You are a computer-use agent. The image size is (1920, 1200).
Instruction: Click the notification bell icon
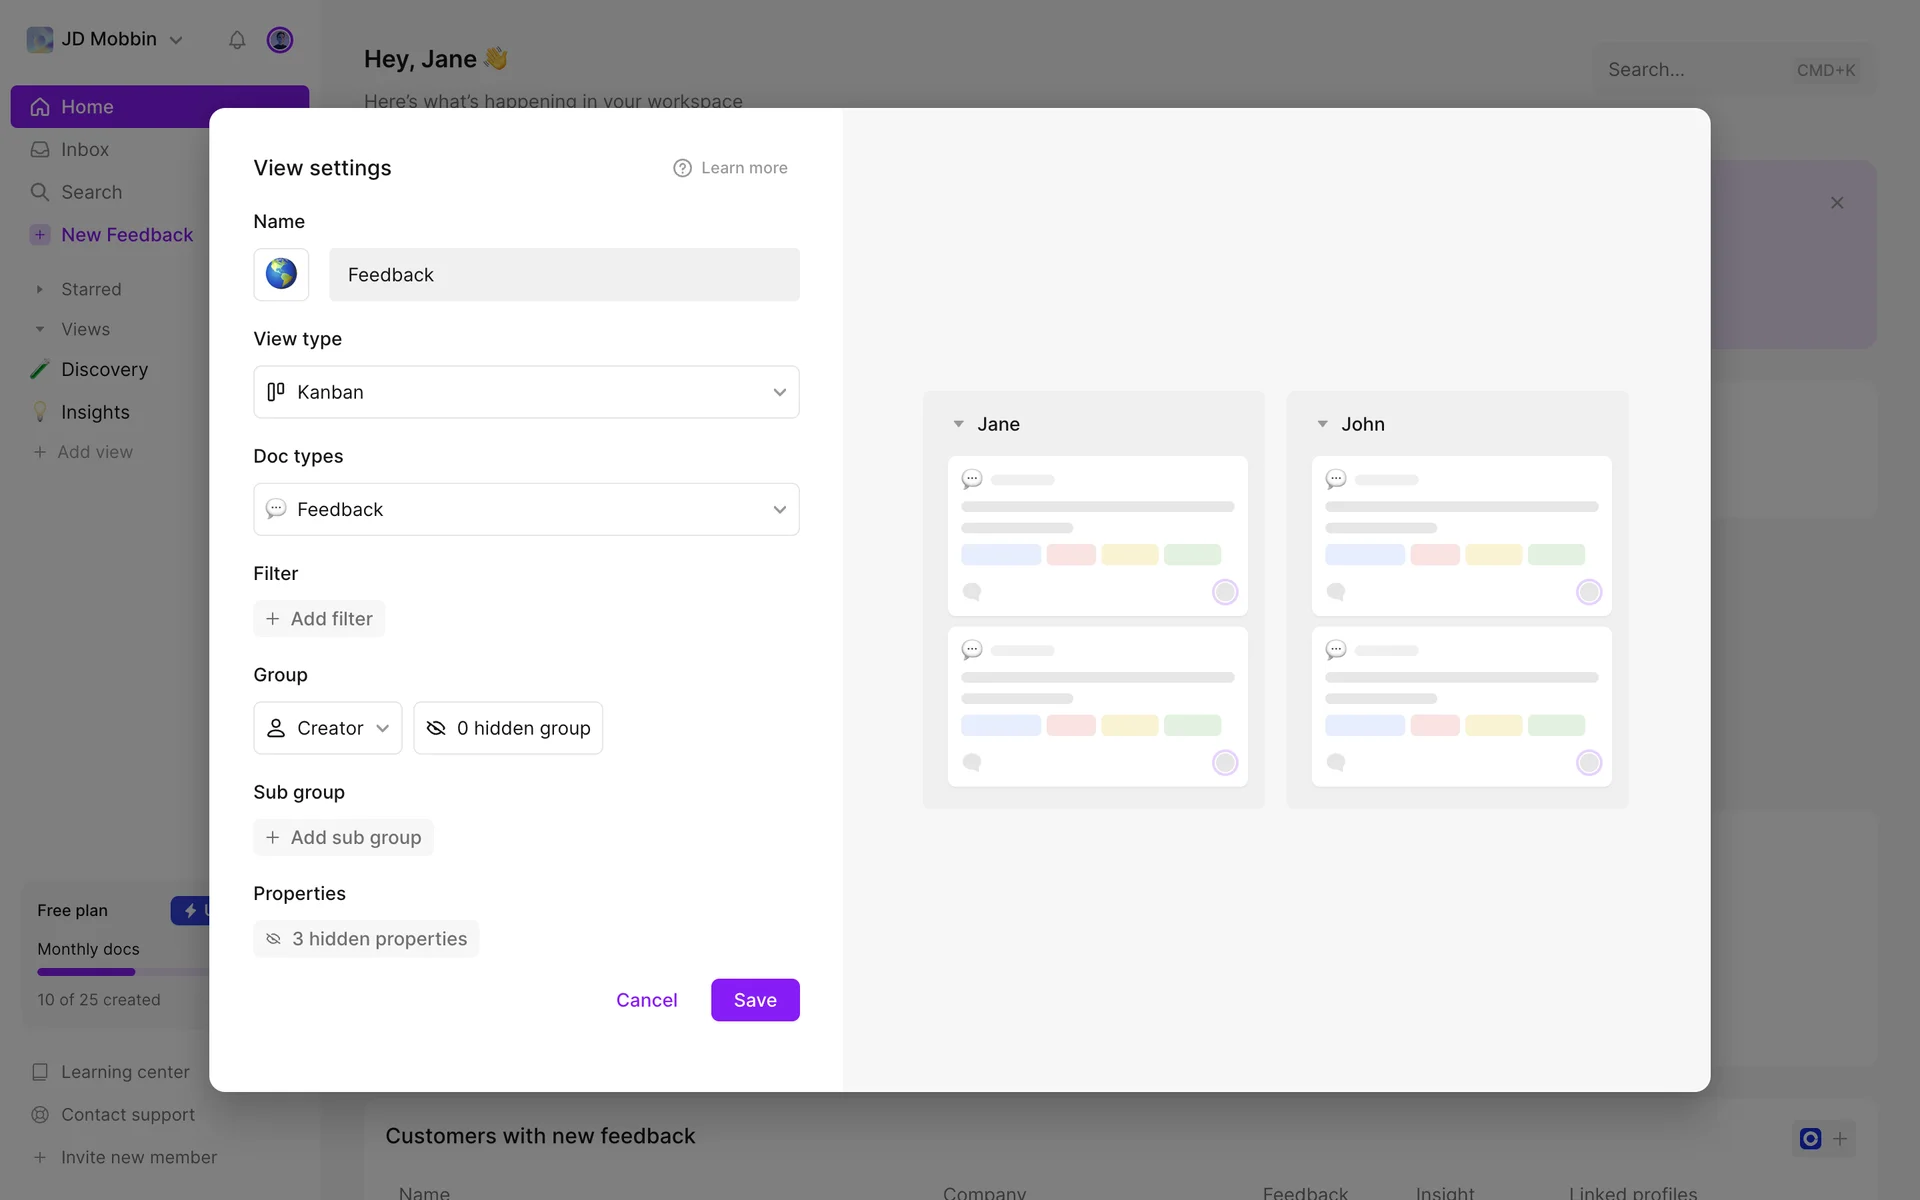pos(237,40)
